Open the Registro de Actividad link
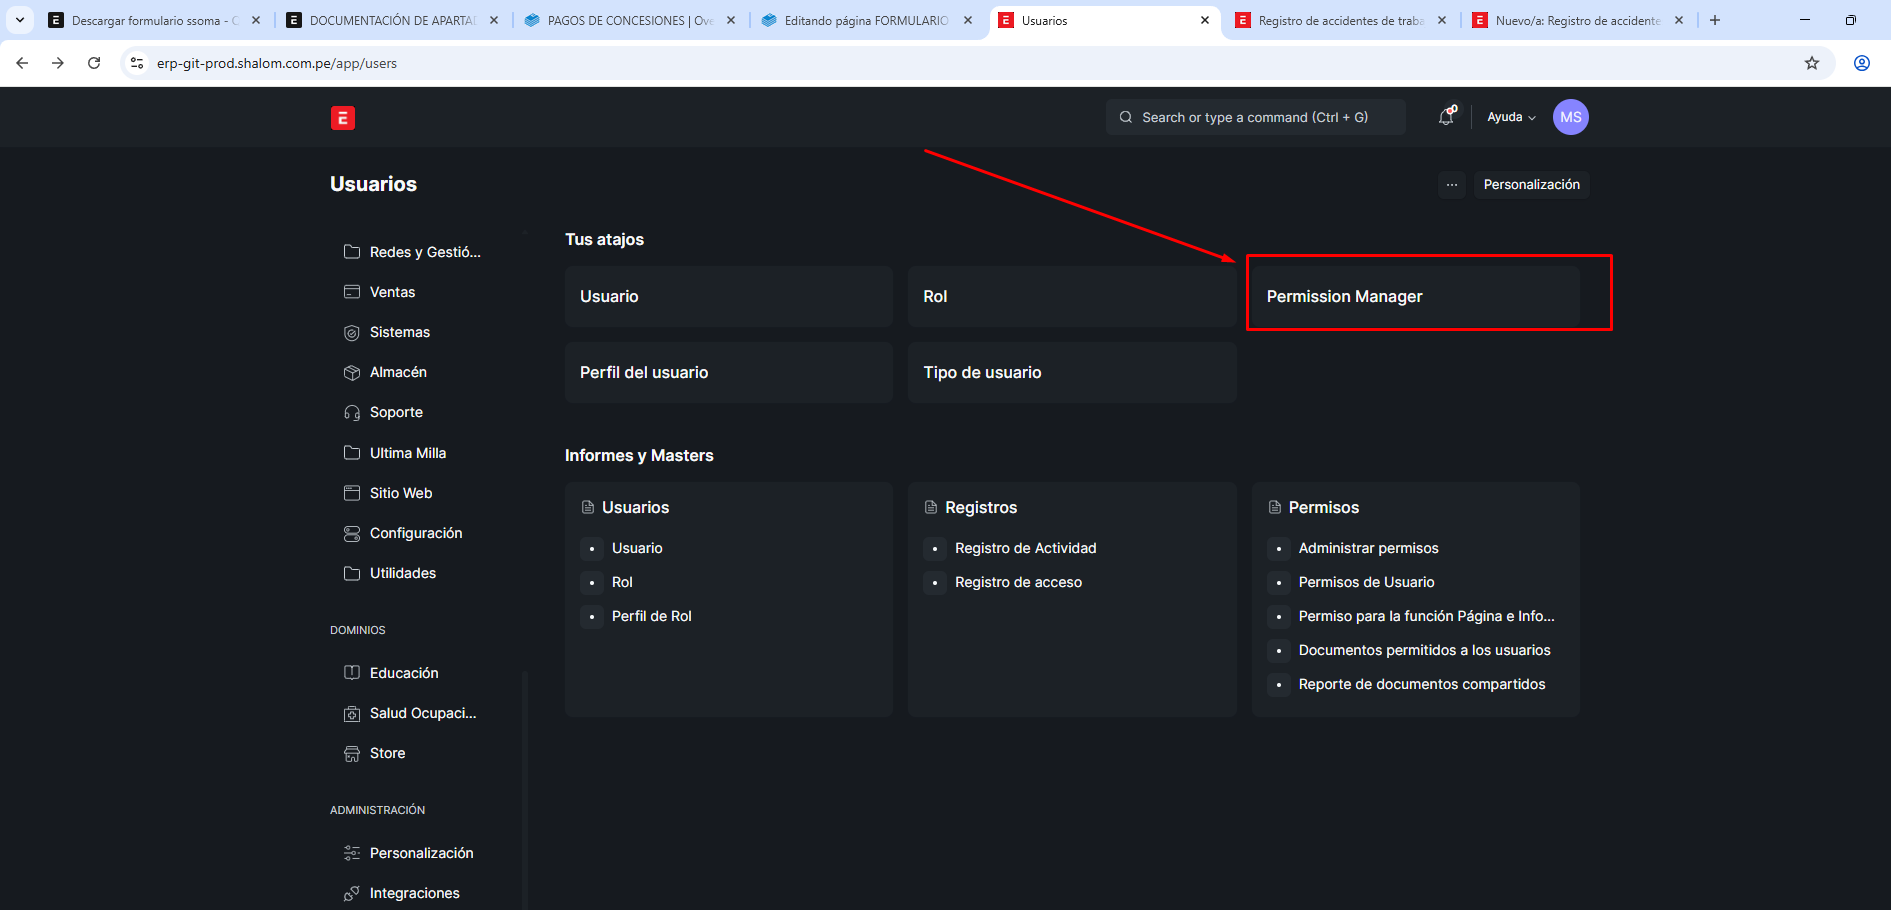This screenshot has width=1891, height=910. point(1025,548)
